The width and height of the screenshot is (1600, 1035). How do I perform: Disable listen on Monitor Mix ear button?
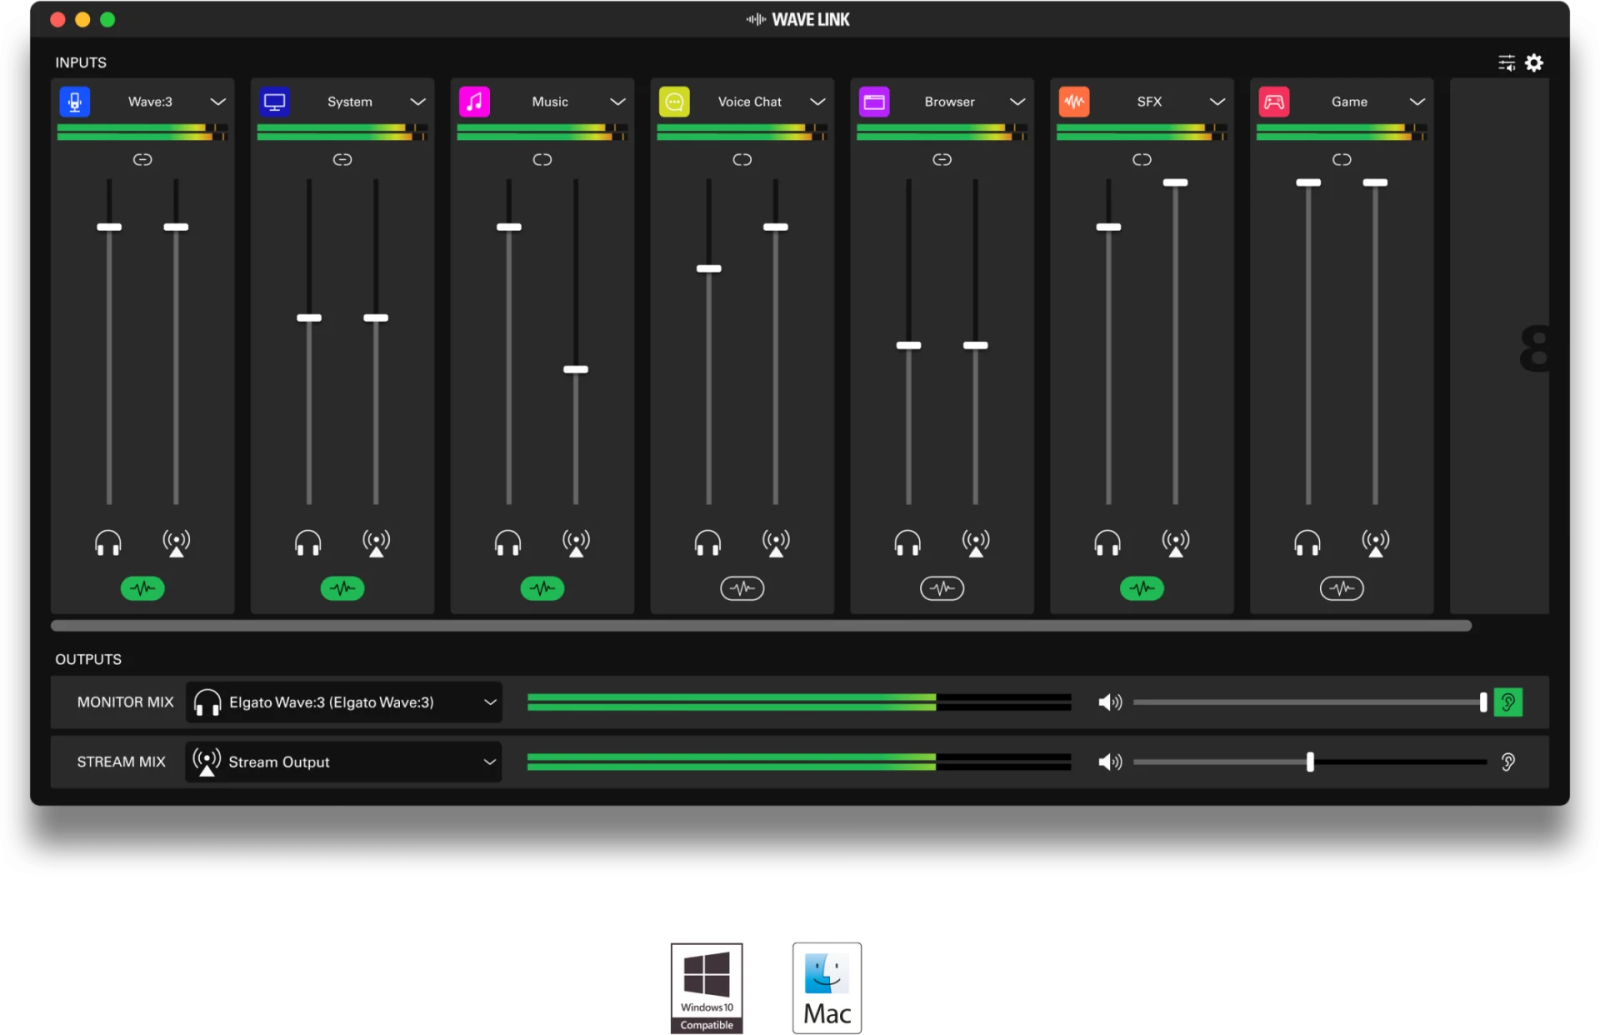1508,702
